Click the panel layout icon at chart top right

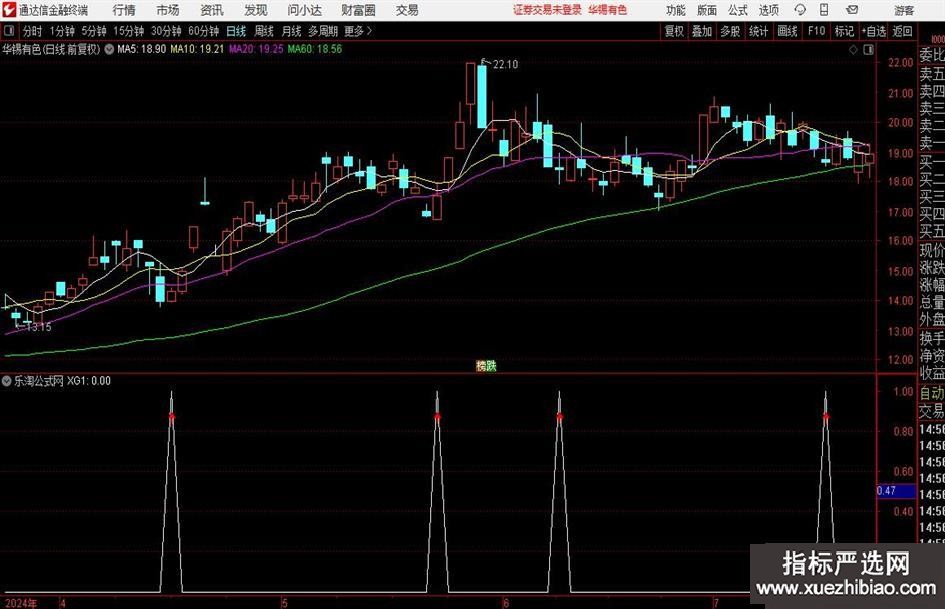click(868, 50)
